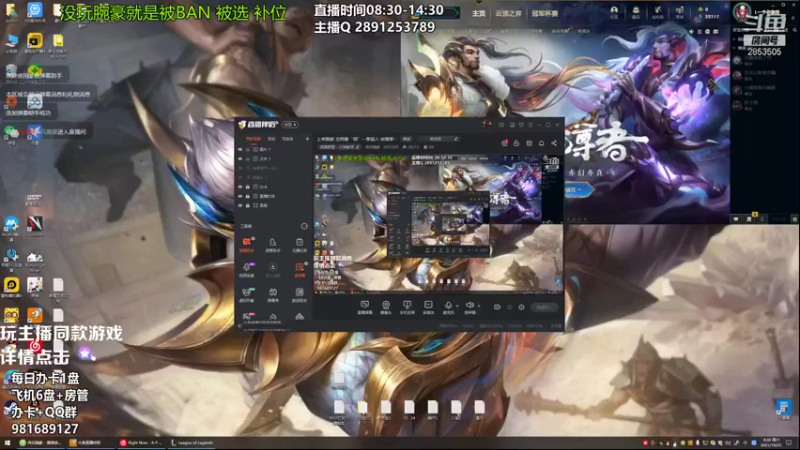Open the Windows Start menu

pyautogui.click(x=7, y=443)
